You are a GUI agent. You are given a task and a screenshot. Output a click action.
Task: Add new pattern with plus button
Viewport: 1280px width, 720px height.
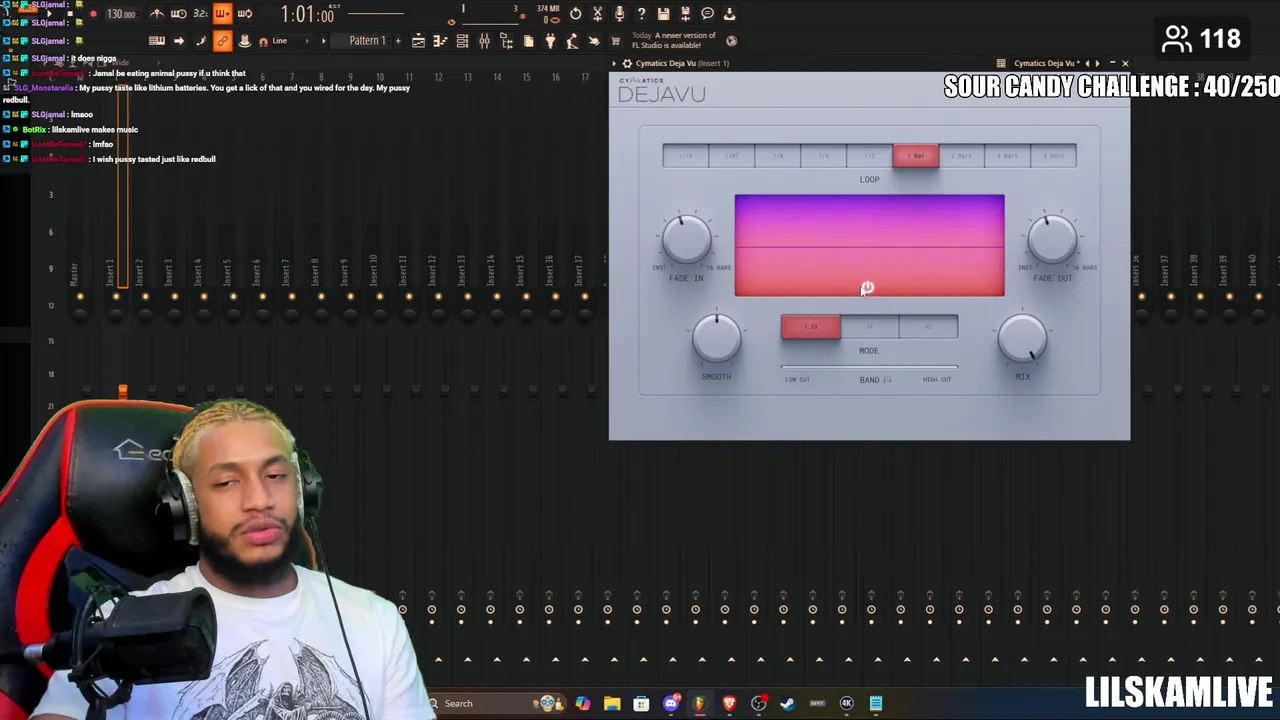pos(398,41)
